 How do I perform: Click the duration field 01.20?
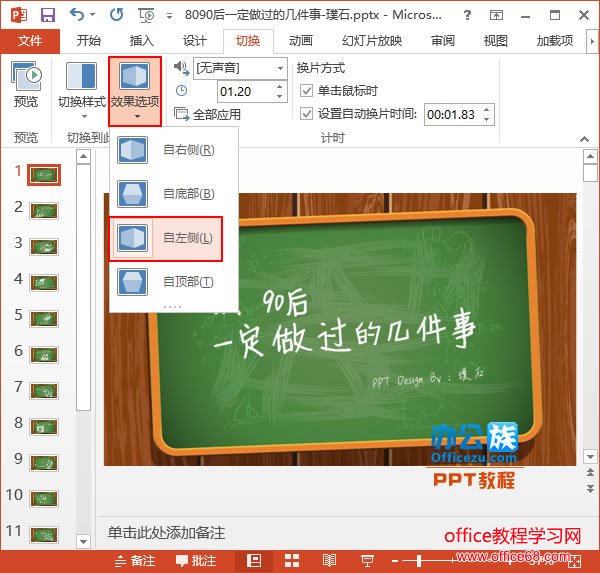click(x=245, y=91)
